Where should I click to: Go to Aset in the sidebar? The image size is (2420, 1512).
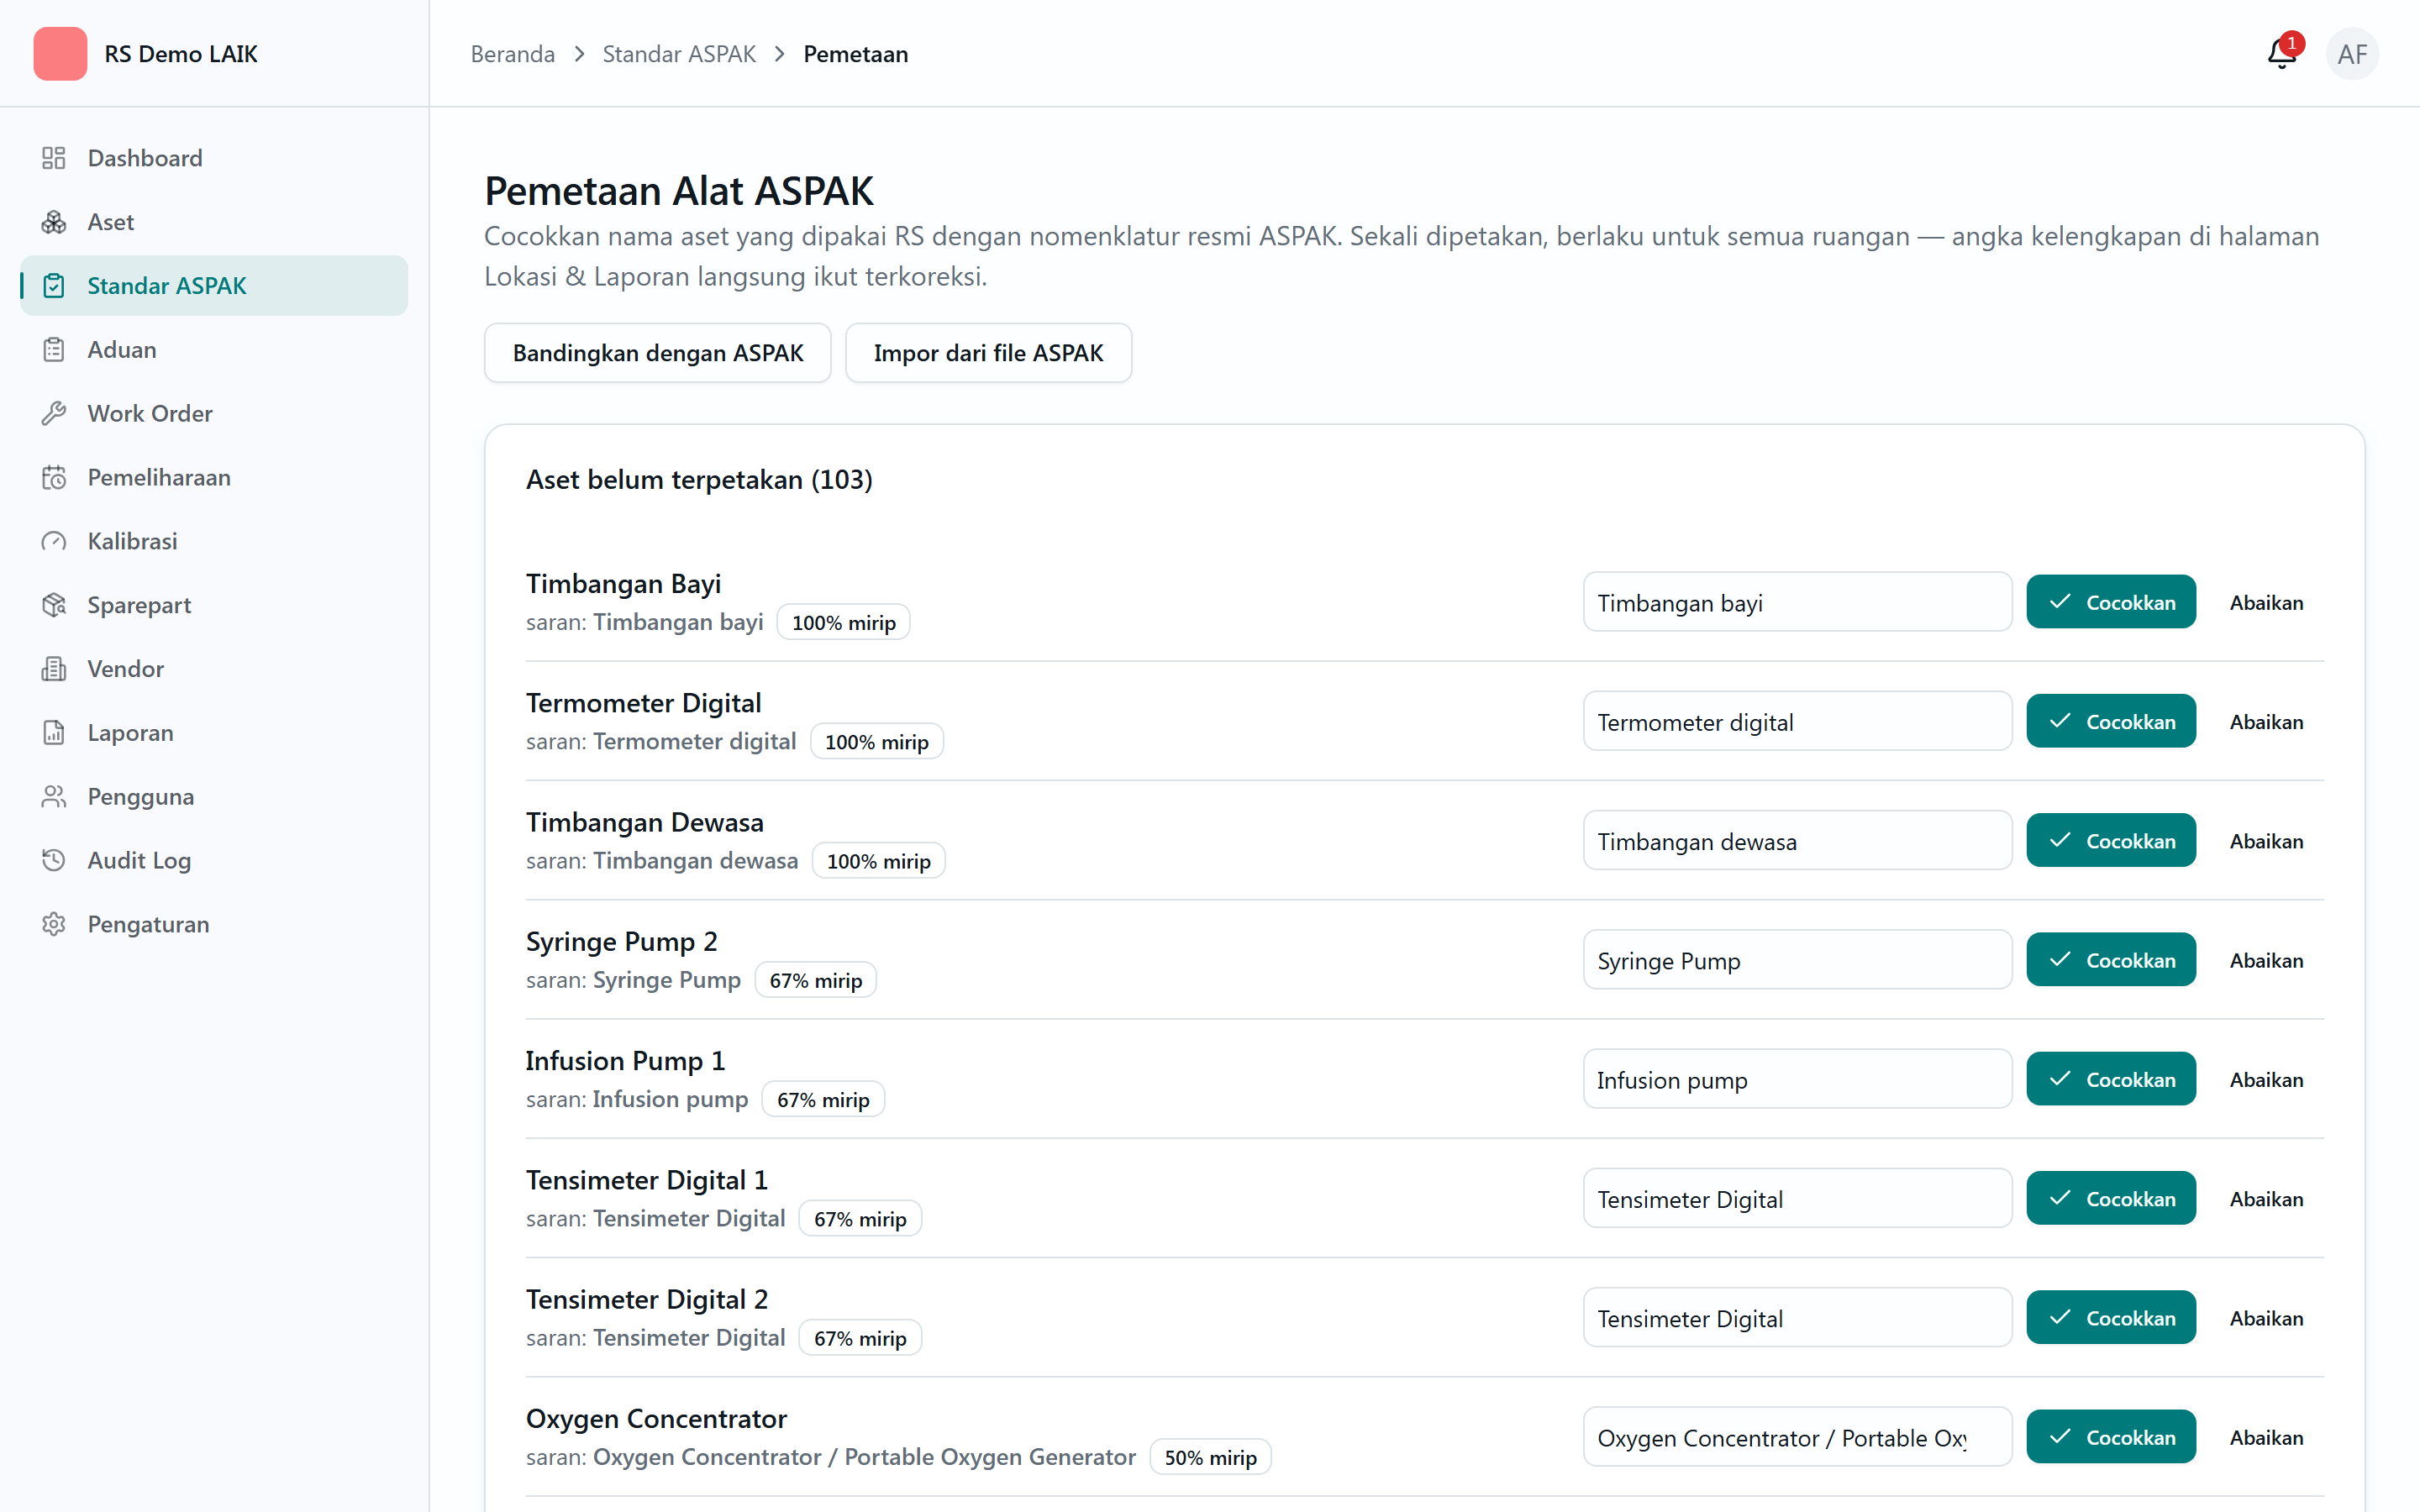click(214, 222)
